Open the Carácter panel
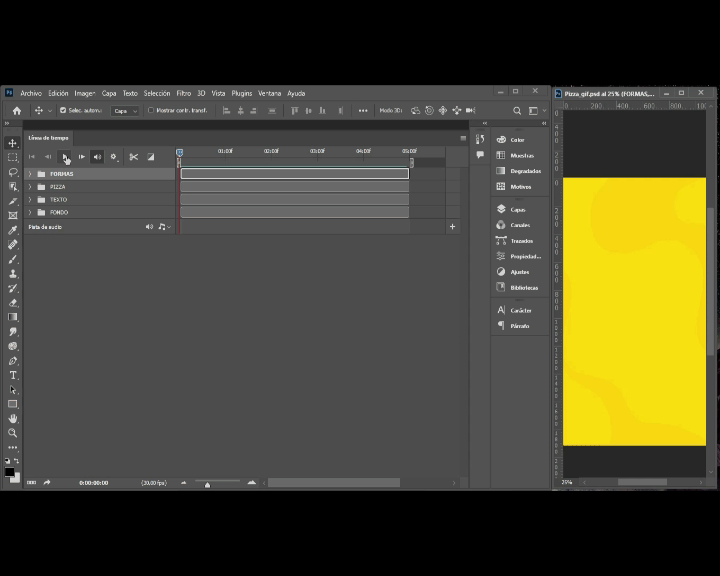The width and height of the screenshot is (720, 576). 520,311
